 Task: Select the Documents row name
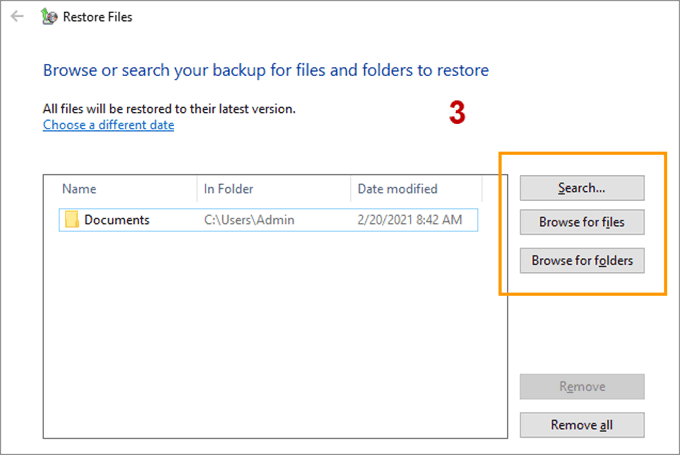point(117,220)
